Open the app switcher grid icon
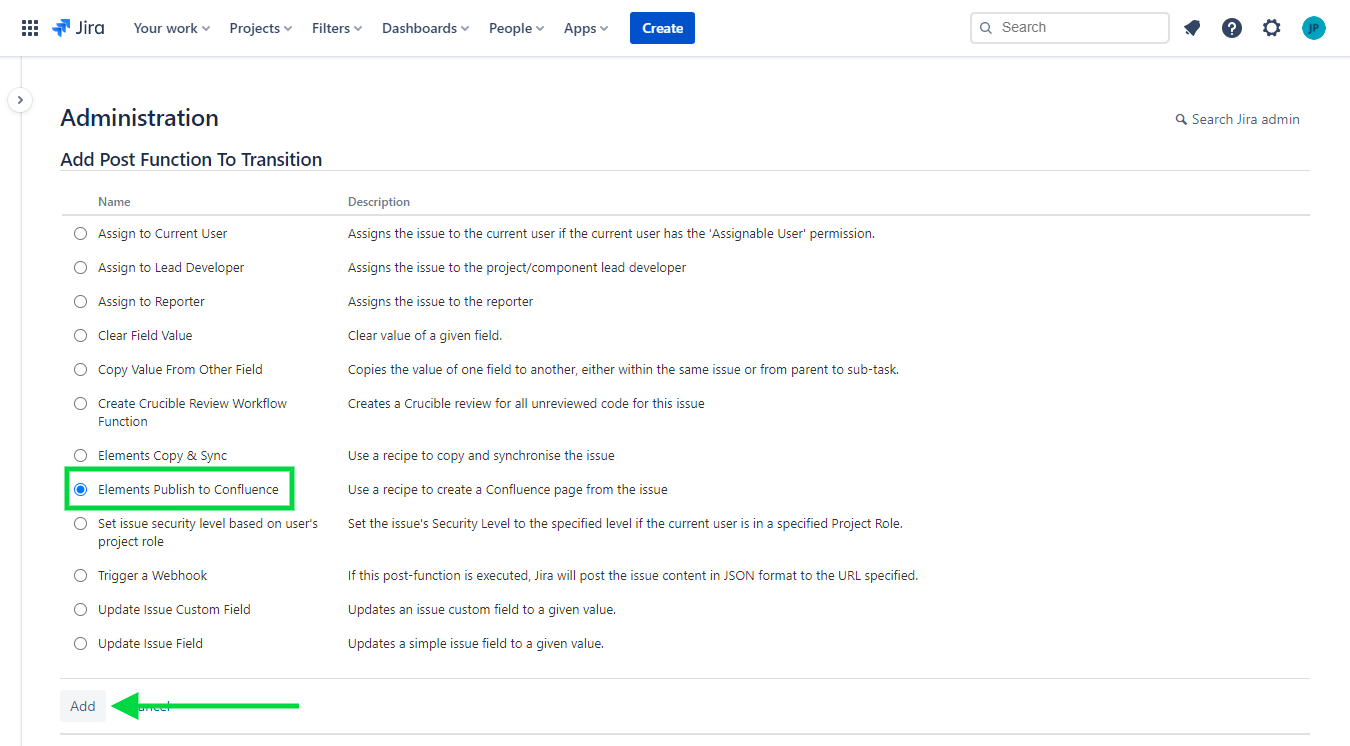Screen dimensions: 1350x746 [x=30, y=28]
